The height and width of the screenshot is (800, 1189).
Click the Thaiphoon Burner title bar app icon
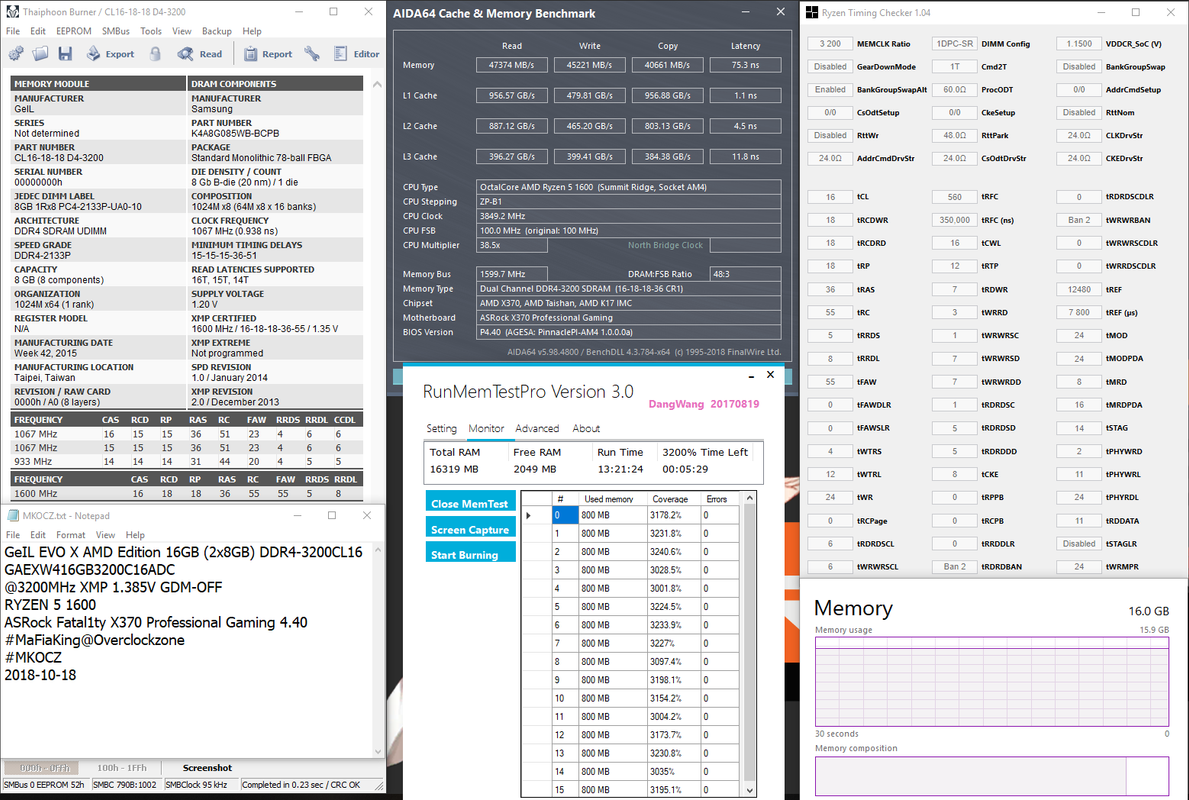tap(12, 12)
